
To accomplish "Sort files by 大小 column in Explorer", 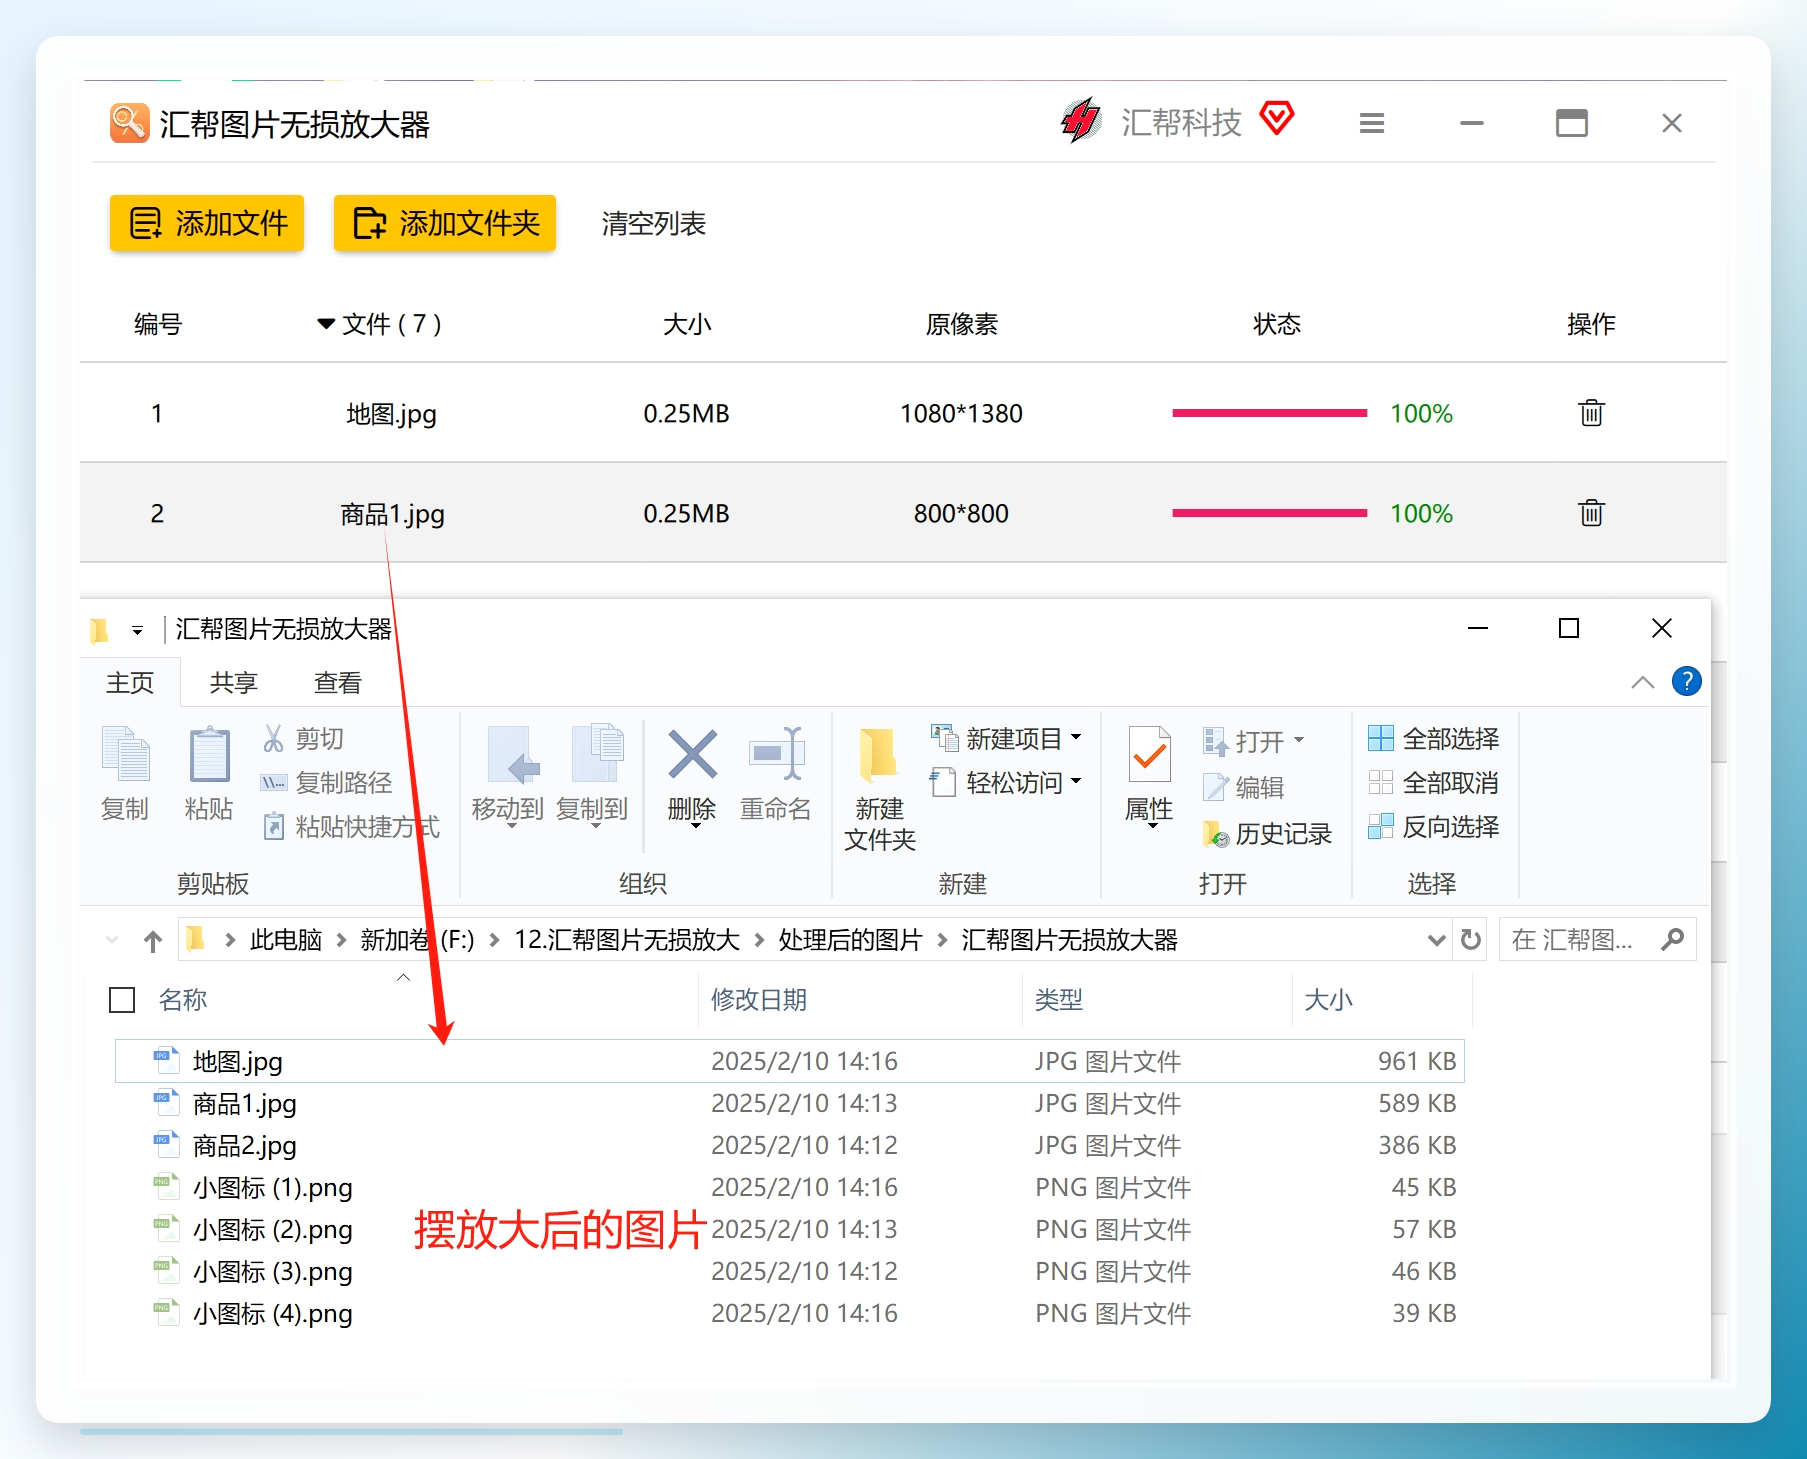I will click(x=1329, y=1000).
